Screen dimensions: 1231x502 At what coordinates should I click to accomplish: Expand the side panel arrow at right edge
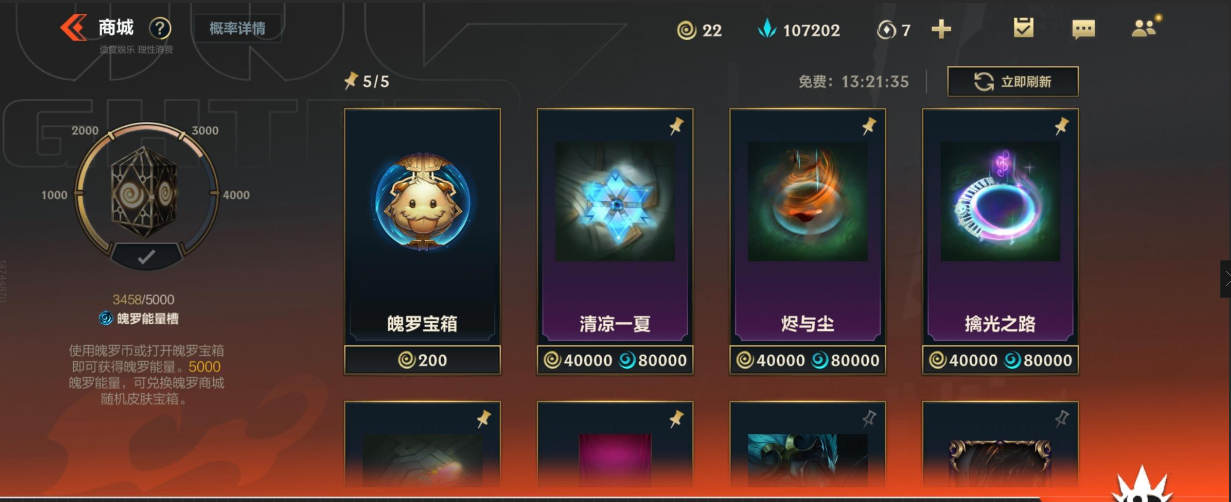pos(1225,279)
